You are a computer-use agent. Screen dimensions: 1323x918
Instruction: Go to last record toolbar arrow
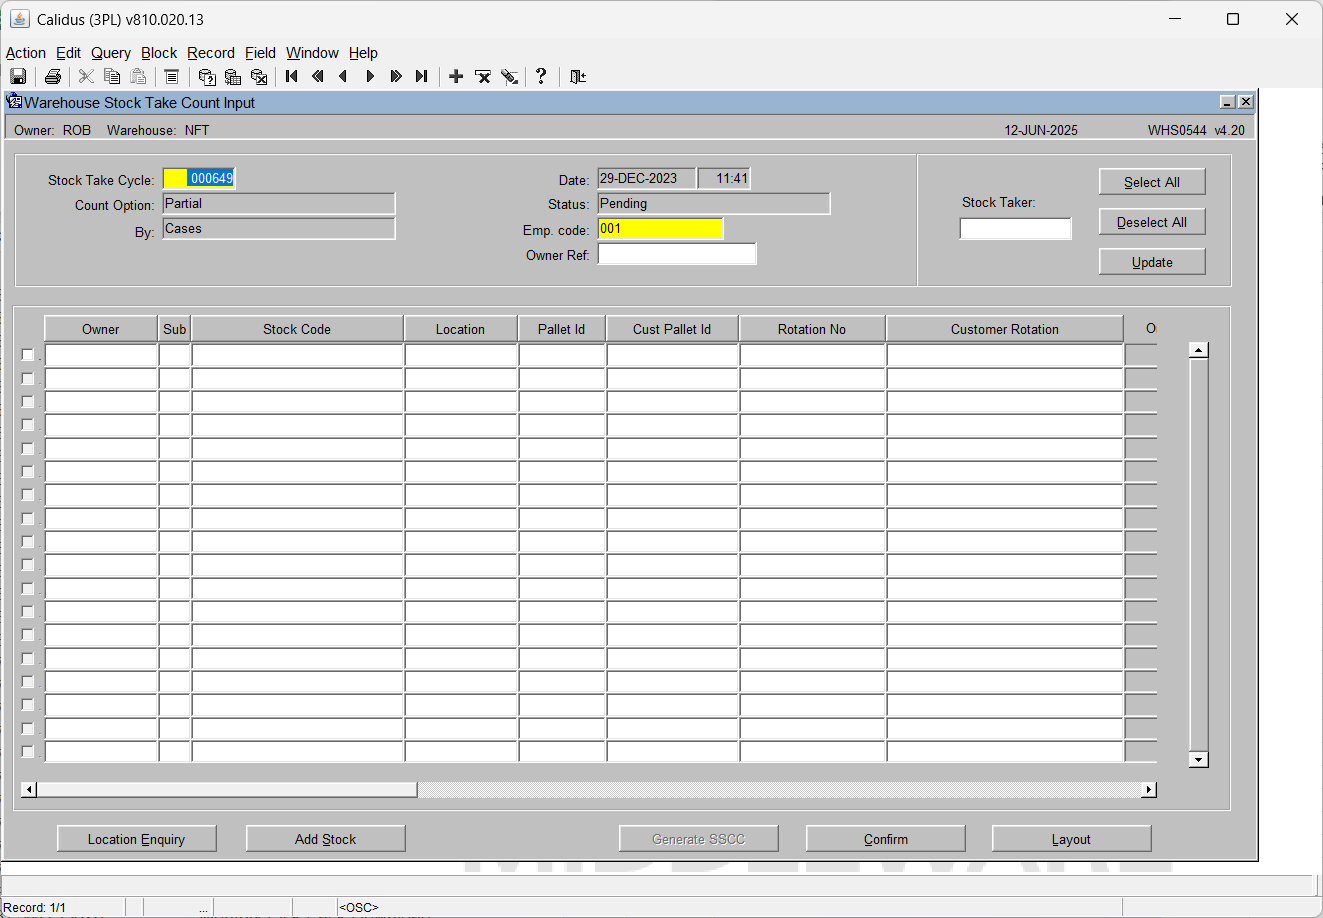point(422,76)
